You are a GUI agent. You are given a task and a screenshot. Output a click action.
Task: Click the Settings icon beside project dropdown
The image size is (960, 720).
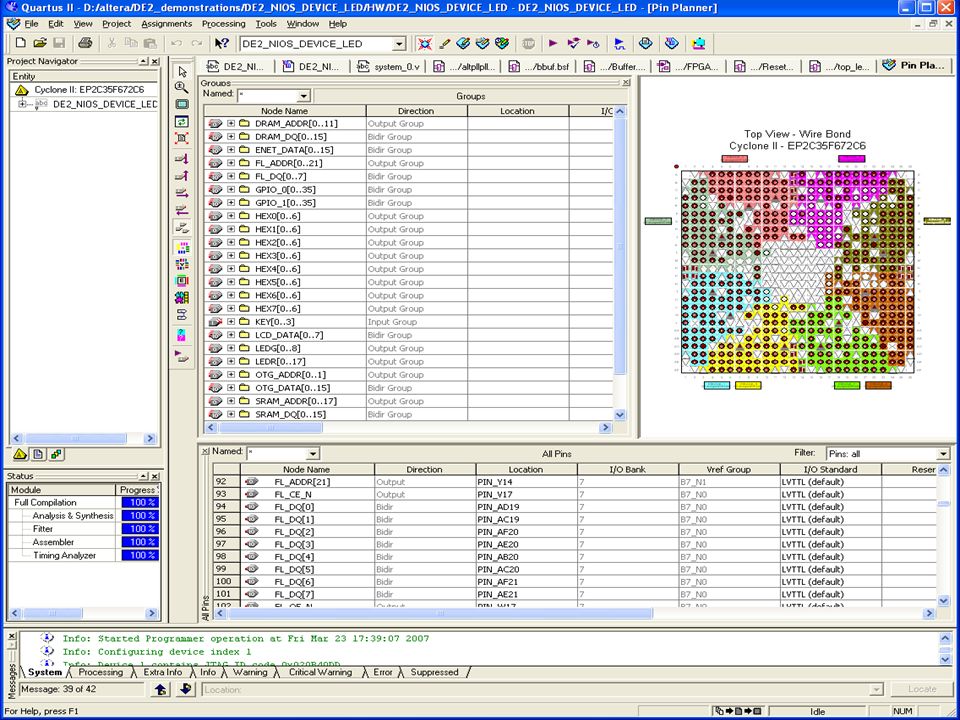(x=424, y=43)
